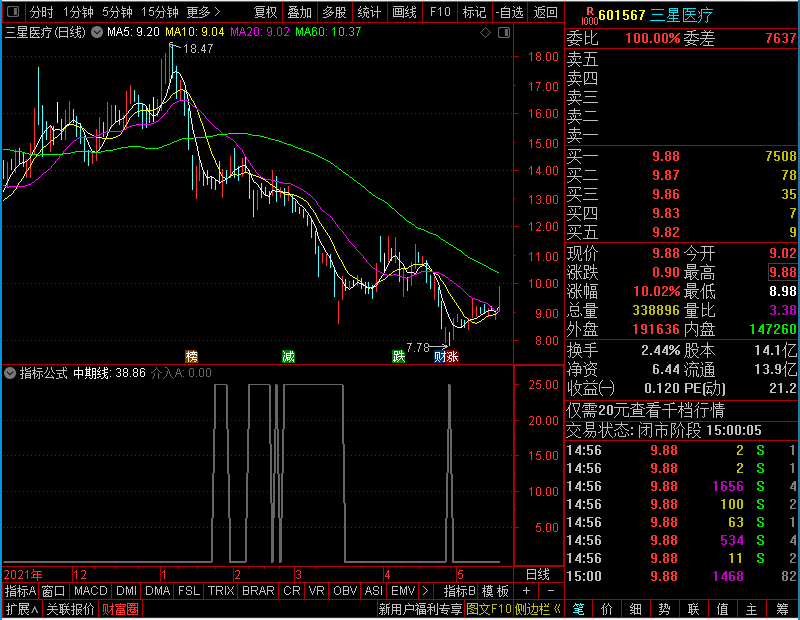Screen dimensions: 800x620
Task: Click the stock name 601567 三星医疗
Action: click(x=656, y=15)
